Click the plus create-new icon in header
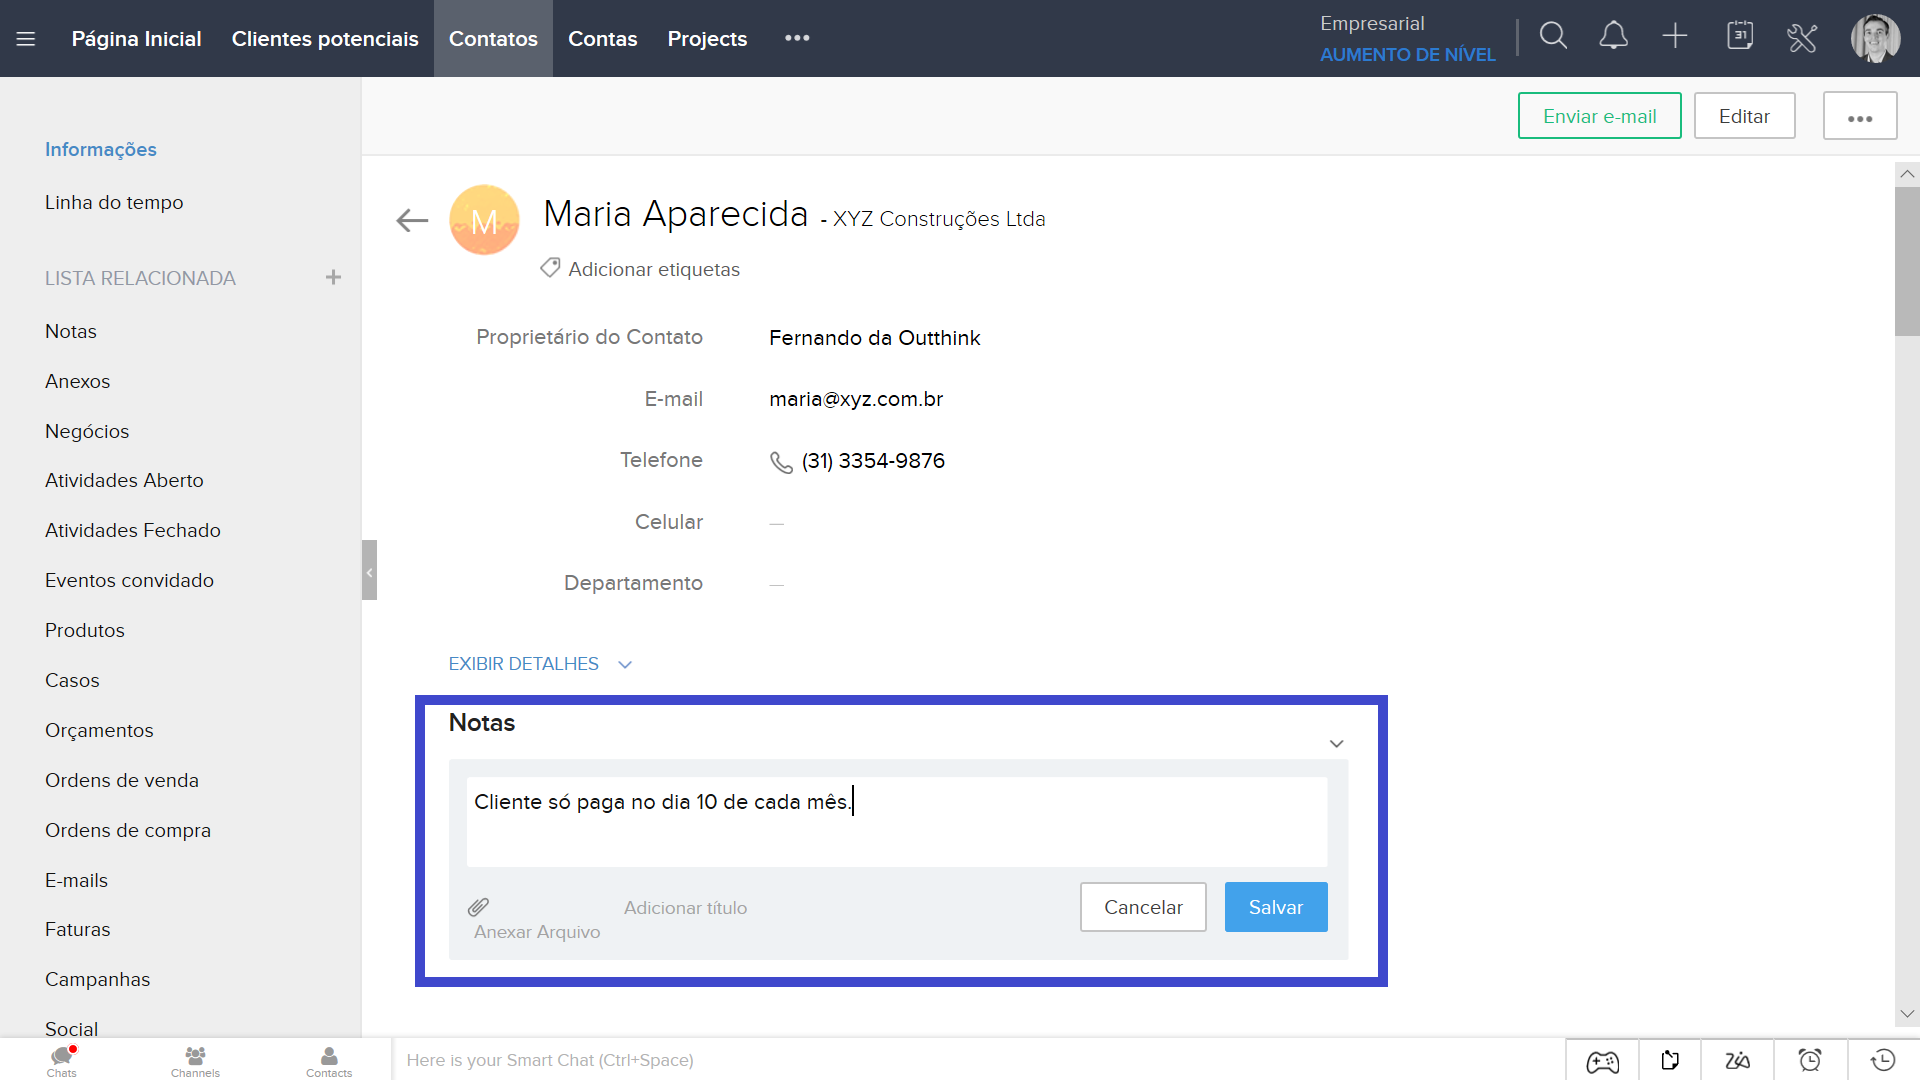This screenshot has height=1080, width=1920. click(x=1675, y=37)
